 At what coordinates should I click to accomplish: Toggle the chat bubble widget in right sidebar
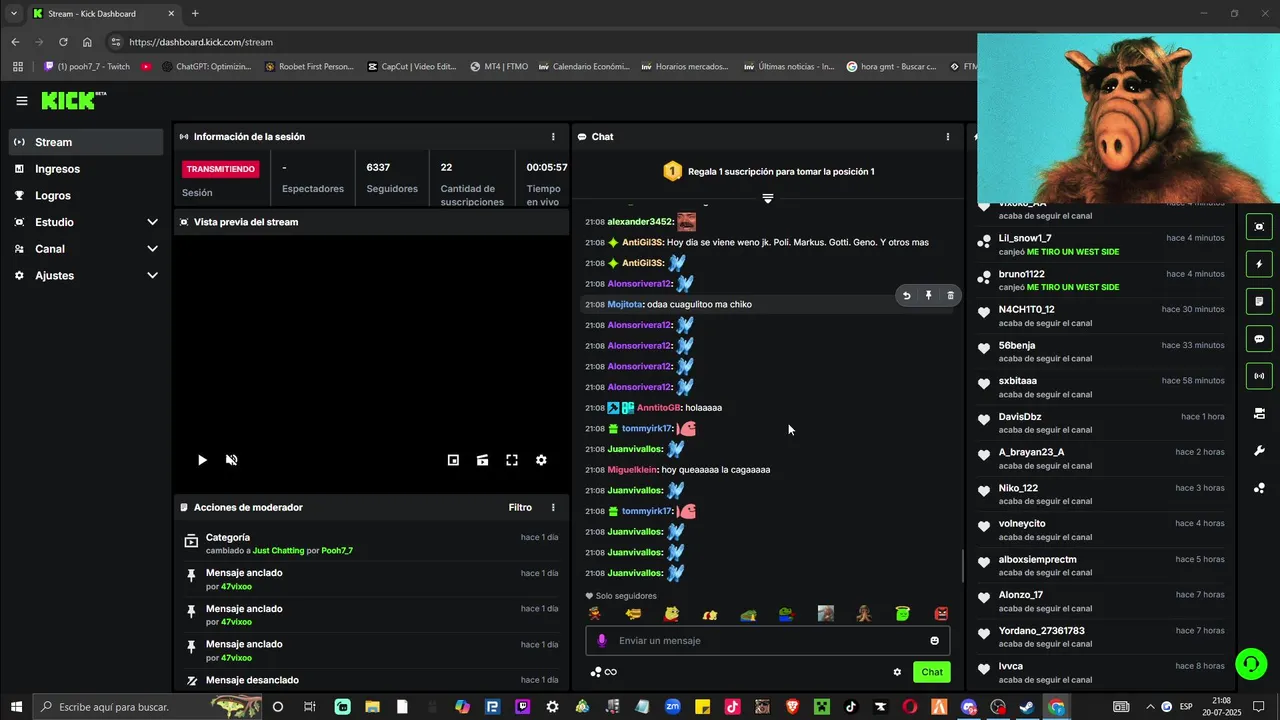(x=1259, y=339)
